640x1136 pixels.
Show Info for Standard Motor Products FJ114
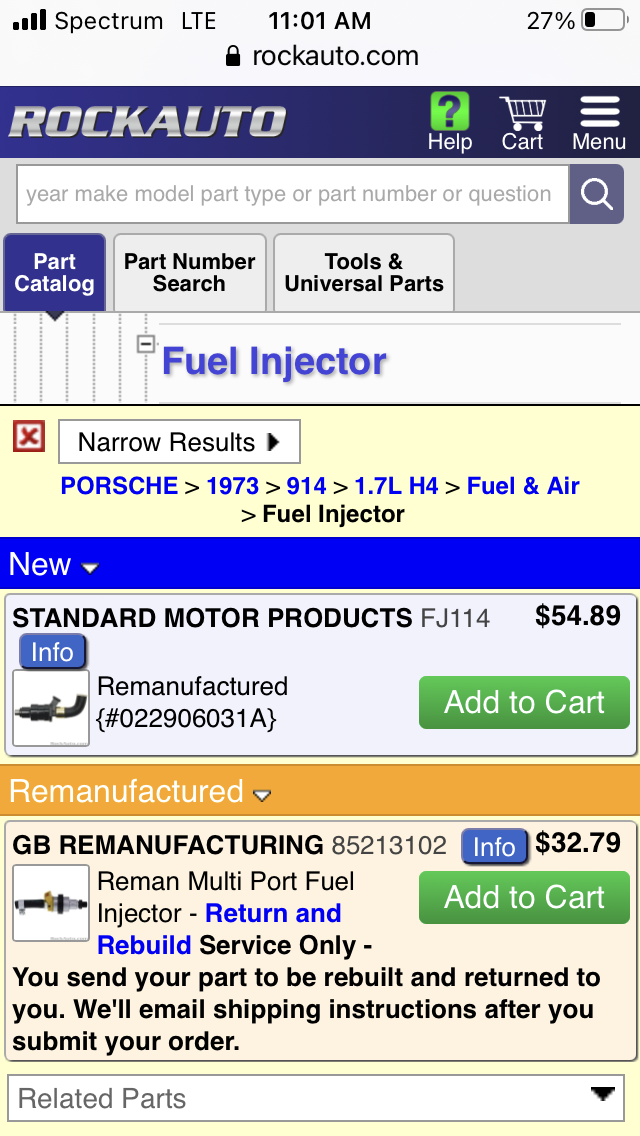point(52,652)
